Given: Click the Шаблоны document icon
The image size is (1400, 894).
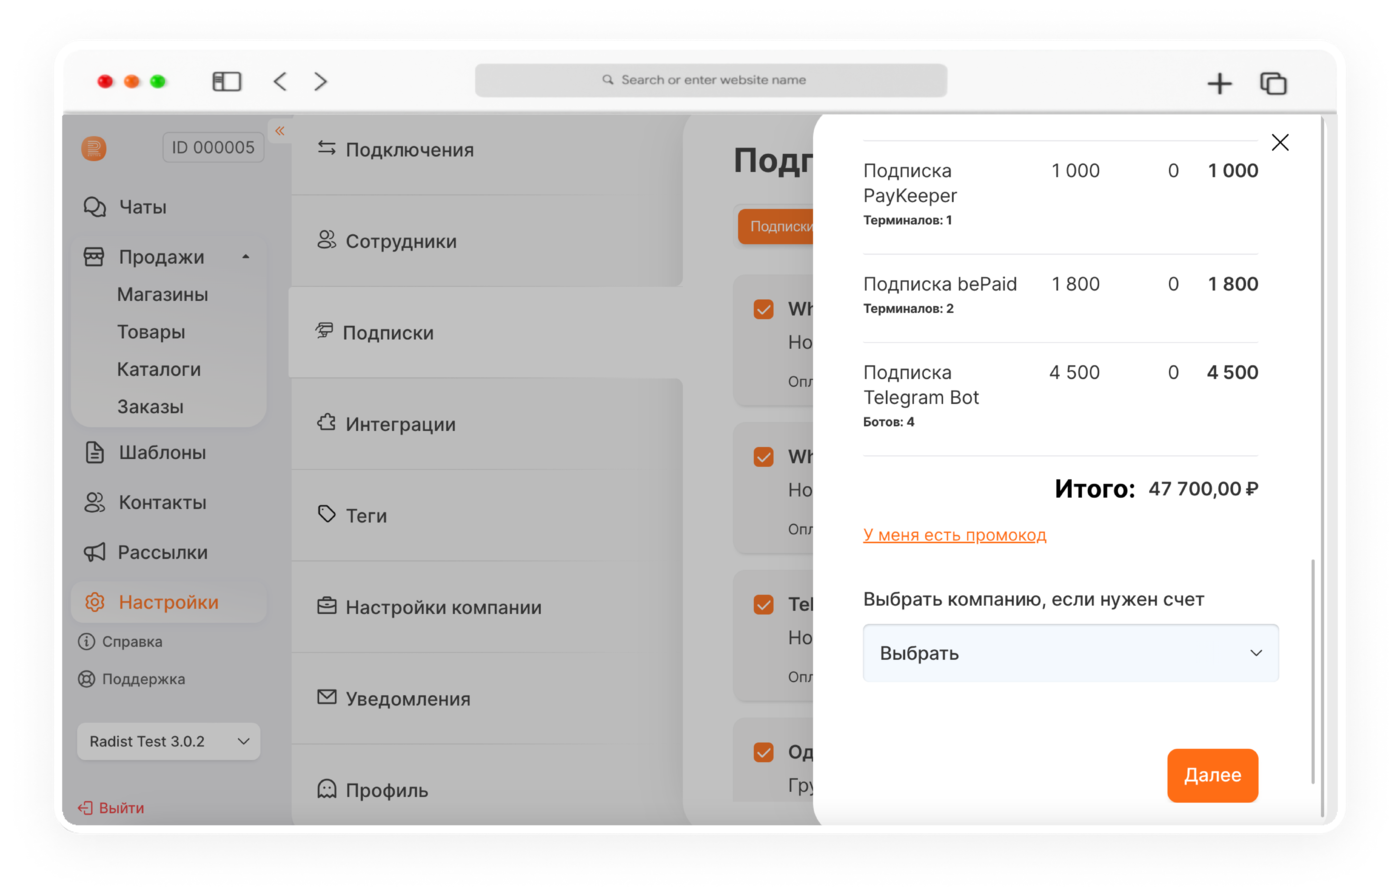Looking at the screenshot, I should tap(94, 453).
